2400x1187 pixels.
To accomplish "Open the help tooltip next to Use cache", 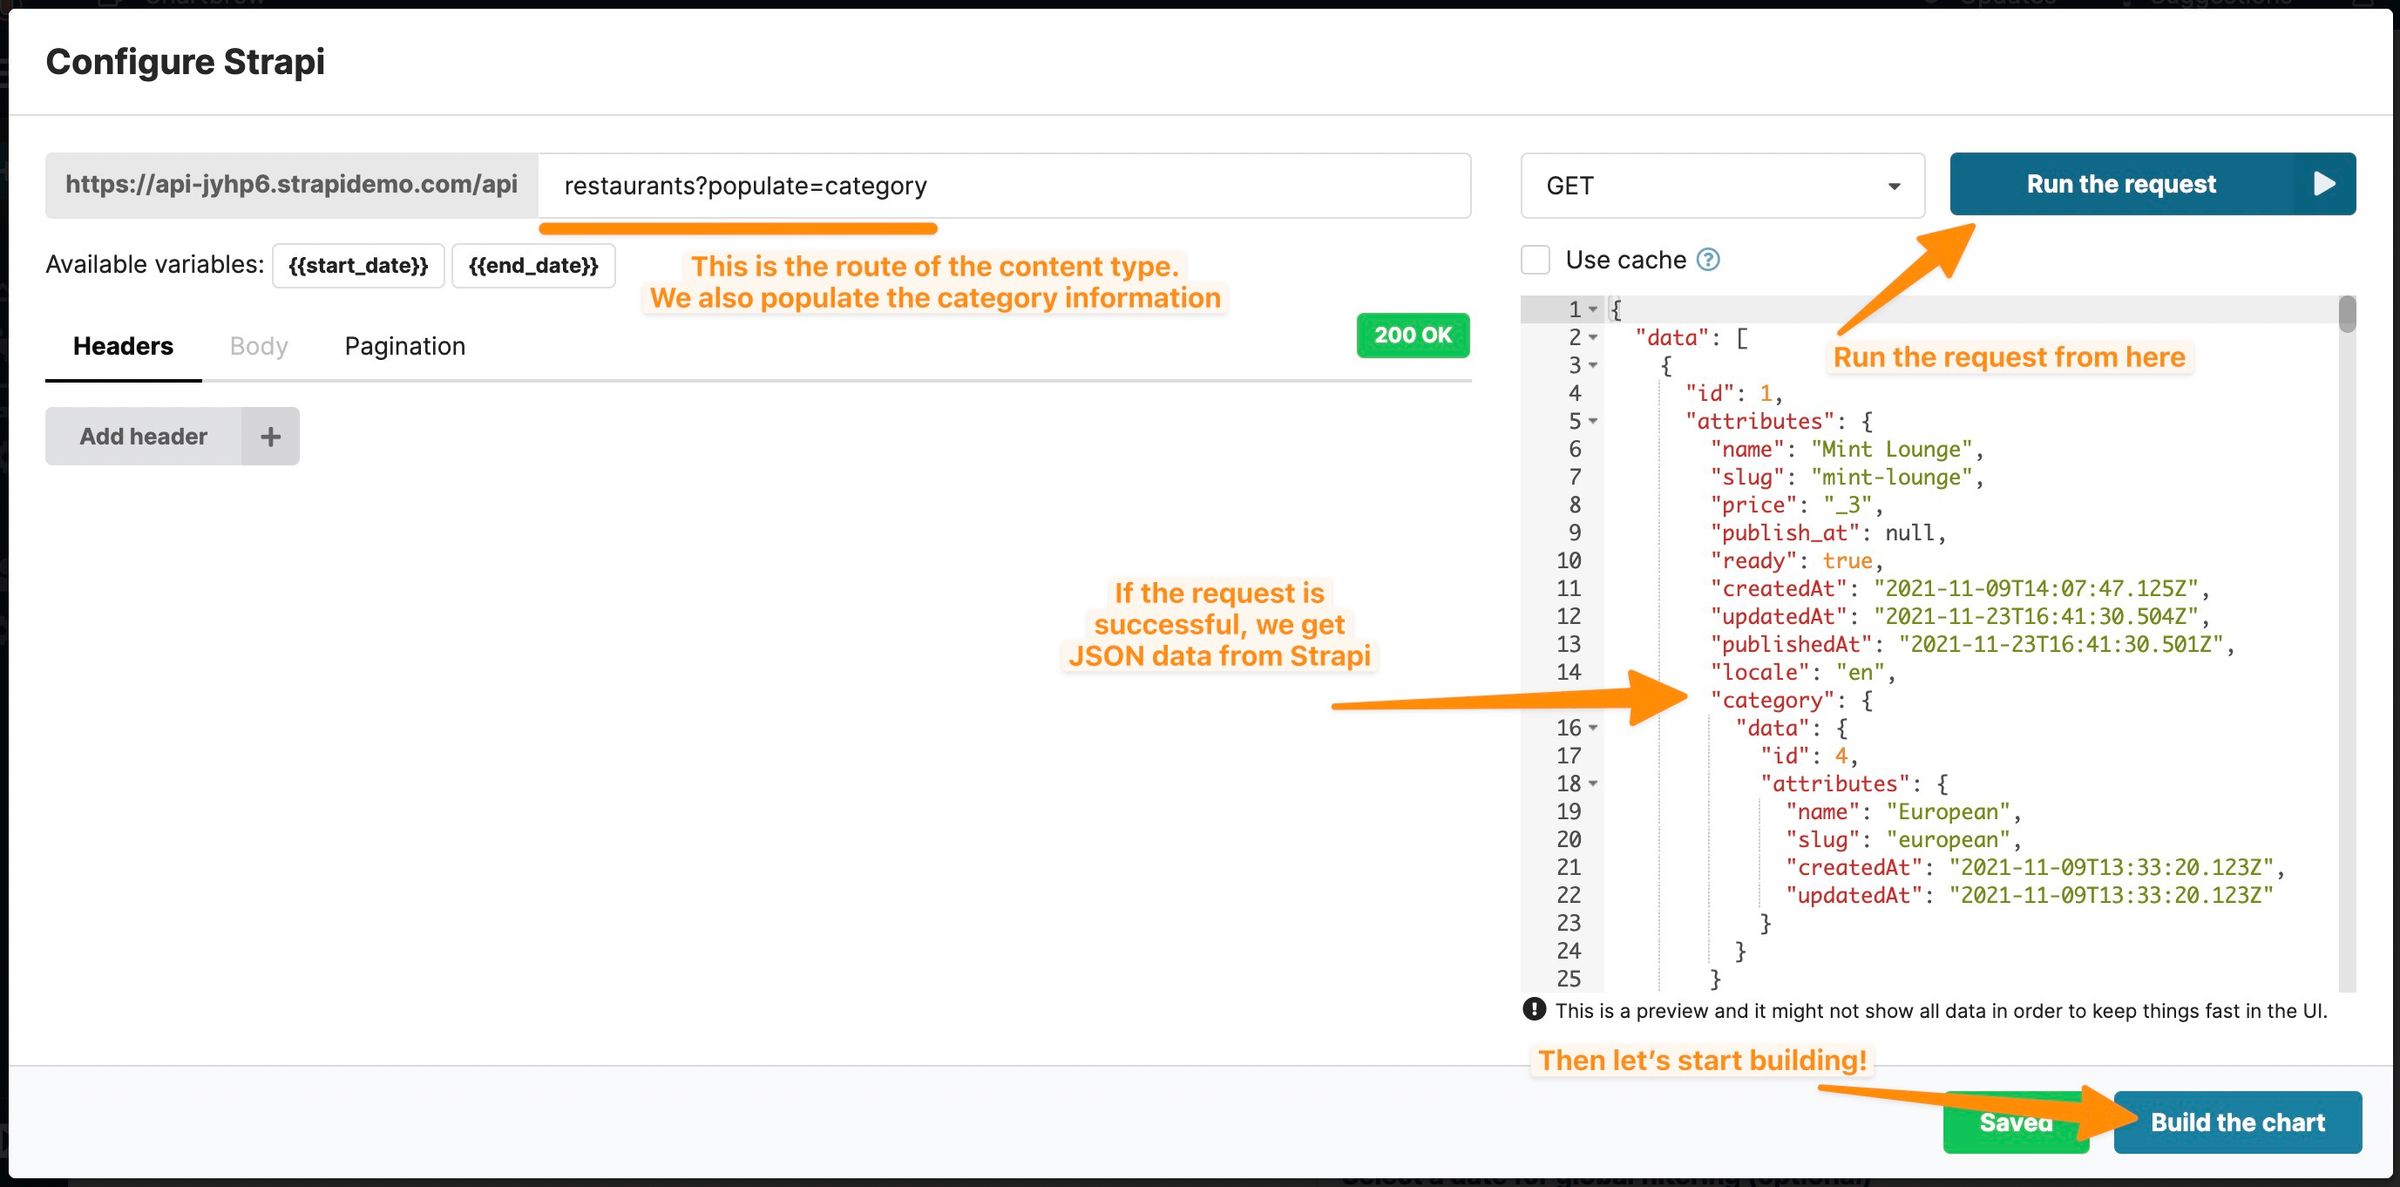I will tap(1710, 259).
